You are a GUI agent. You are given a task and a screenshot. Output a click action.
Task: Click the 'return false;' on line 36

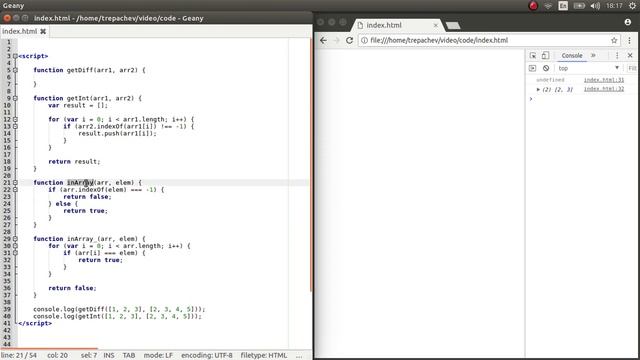pyautogui.click(x=72, y=288)
